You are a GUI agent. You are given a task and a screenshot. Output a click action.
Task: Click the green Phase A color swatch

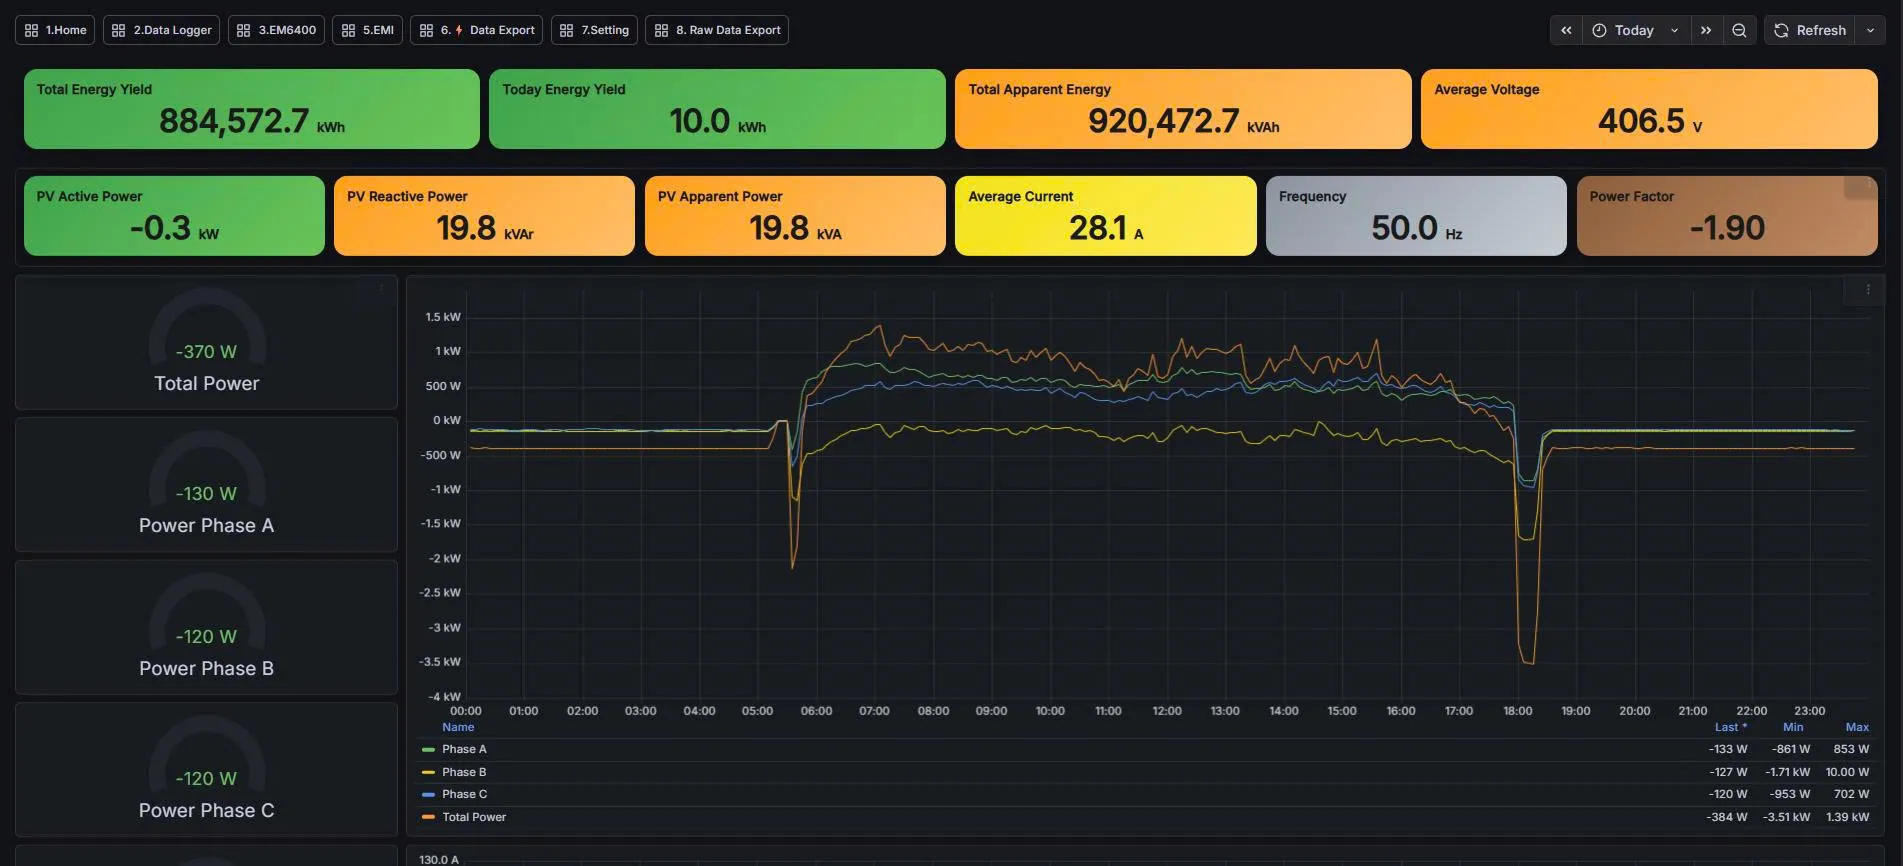[x=428, y=750]
